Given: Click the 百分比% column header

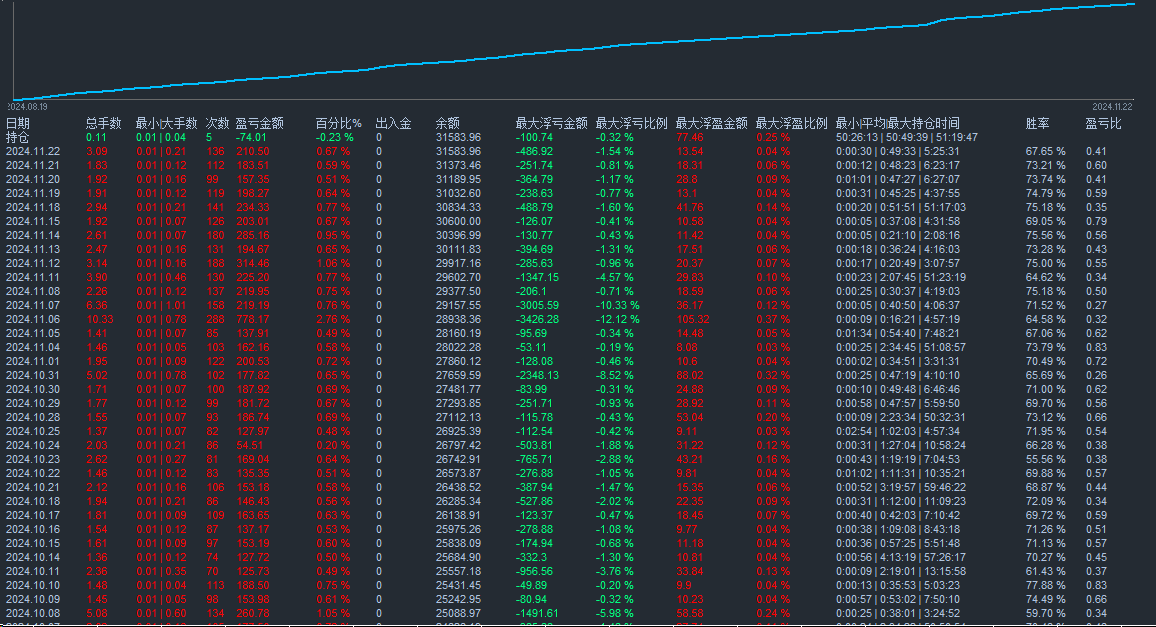Looking at the screenshot, I should coord(338,123).
